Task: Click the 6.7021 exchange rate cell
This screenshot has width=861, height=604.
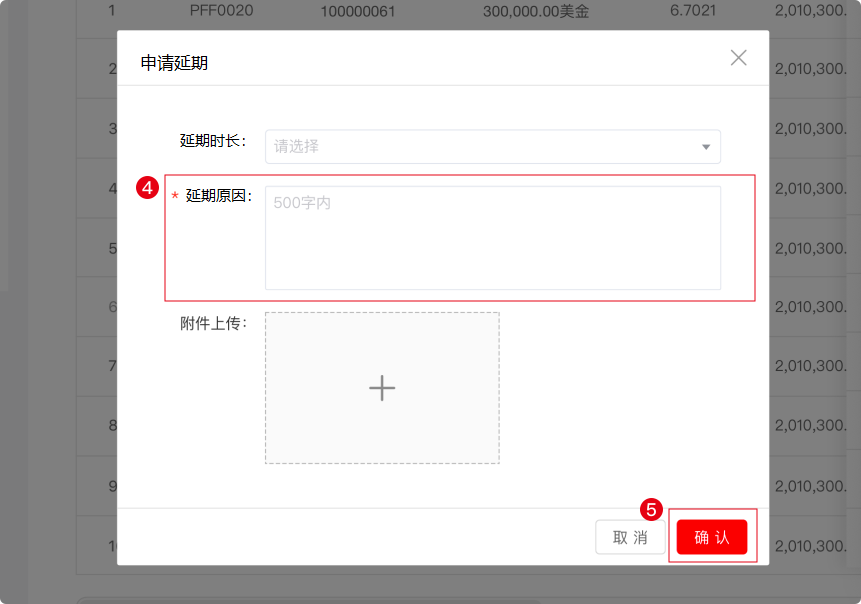Action: click(693, 10)
